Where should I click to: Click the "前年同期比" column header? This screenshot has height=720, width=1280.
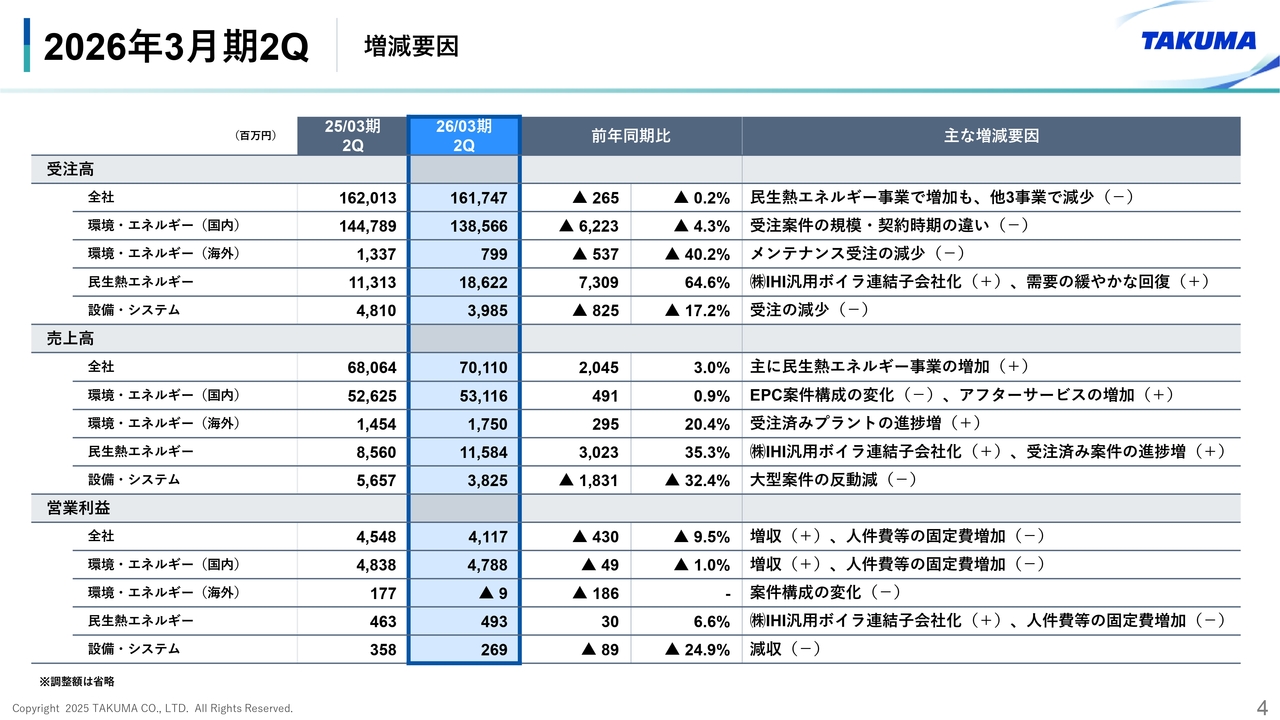(631, 136)
